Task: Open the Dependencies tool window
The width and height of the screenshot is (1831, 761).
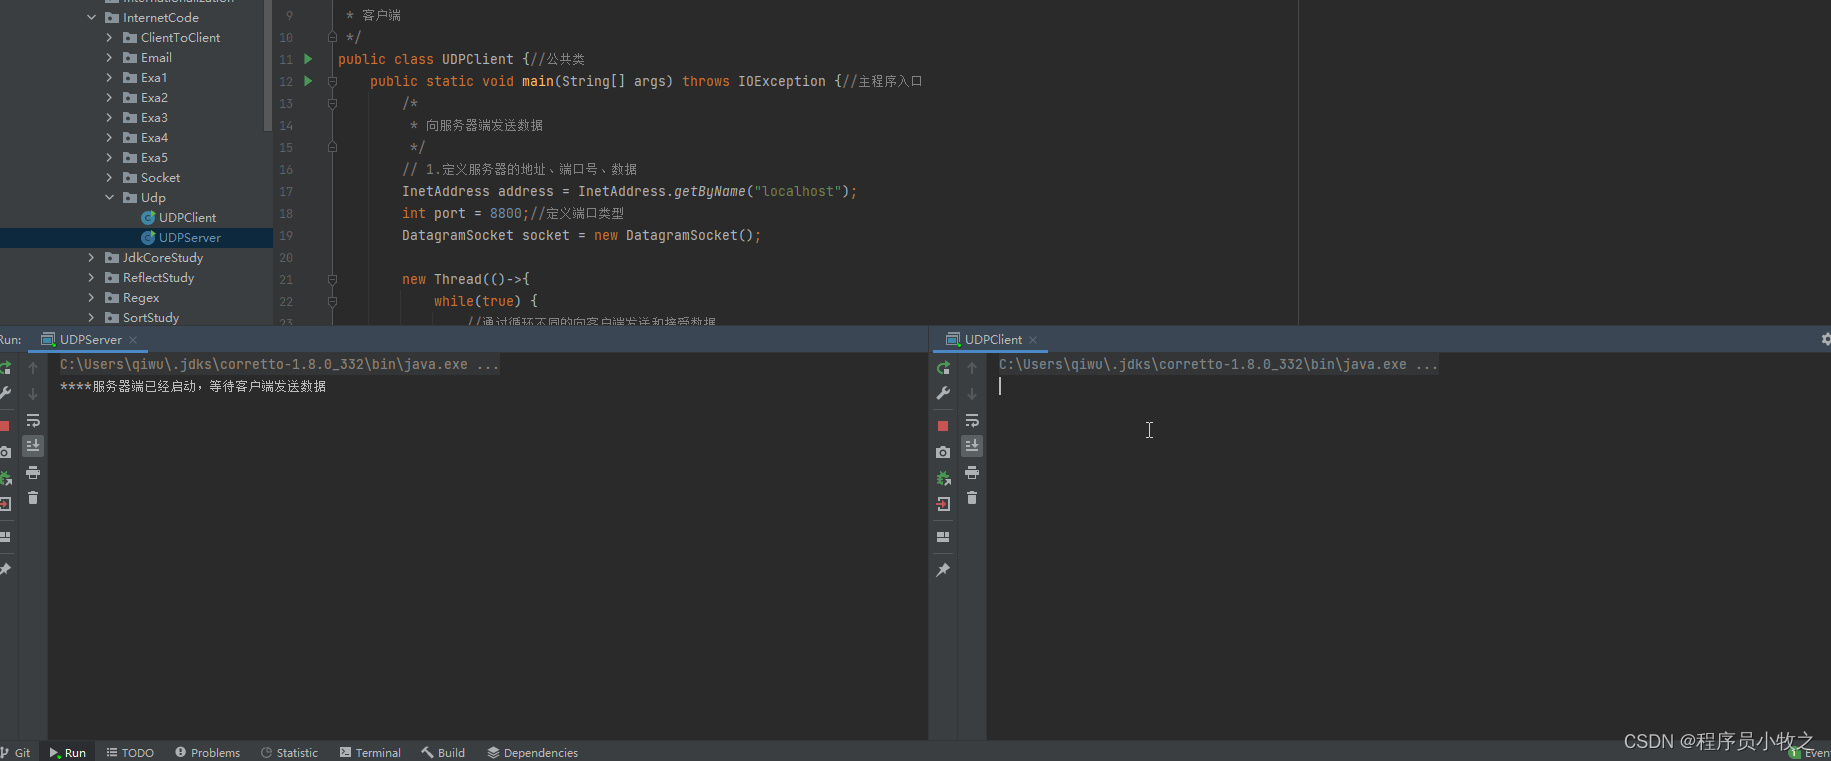Action: (533, 752)
